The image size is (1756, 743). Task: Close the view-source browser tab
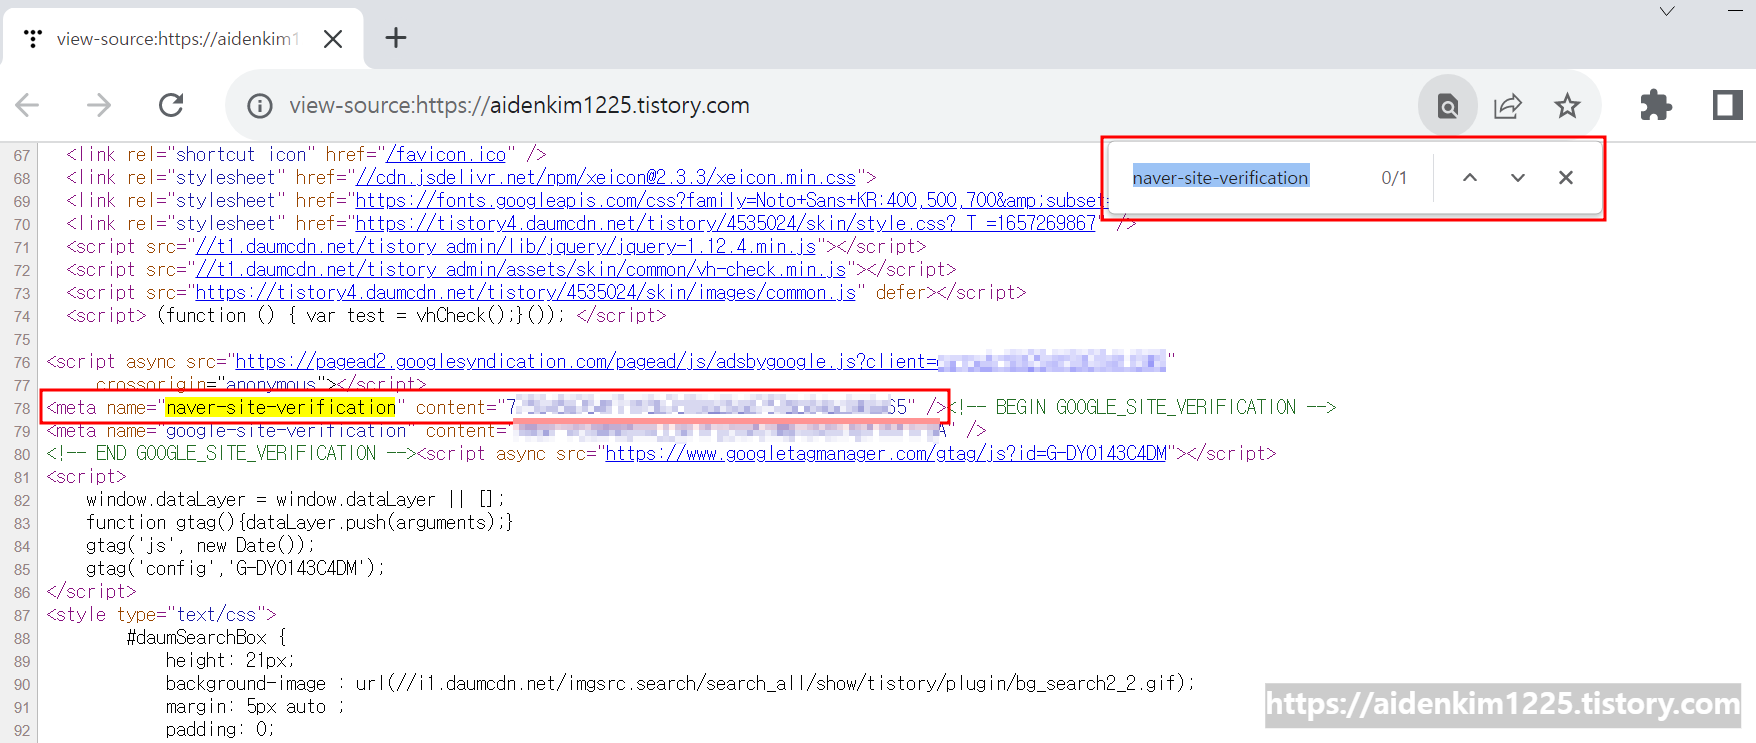click(x=333, y=39)
